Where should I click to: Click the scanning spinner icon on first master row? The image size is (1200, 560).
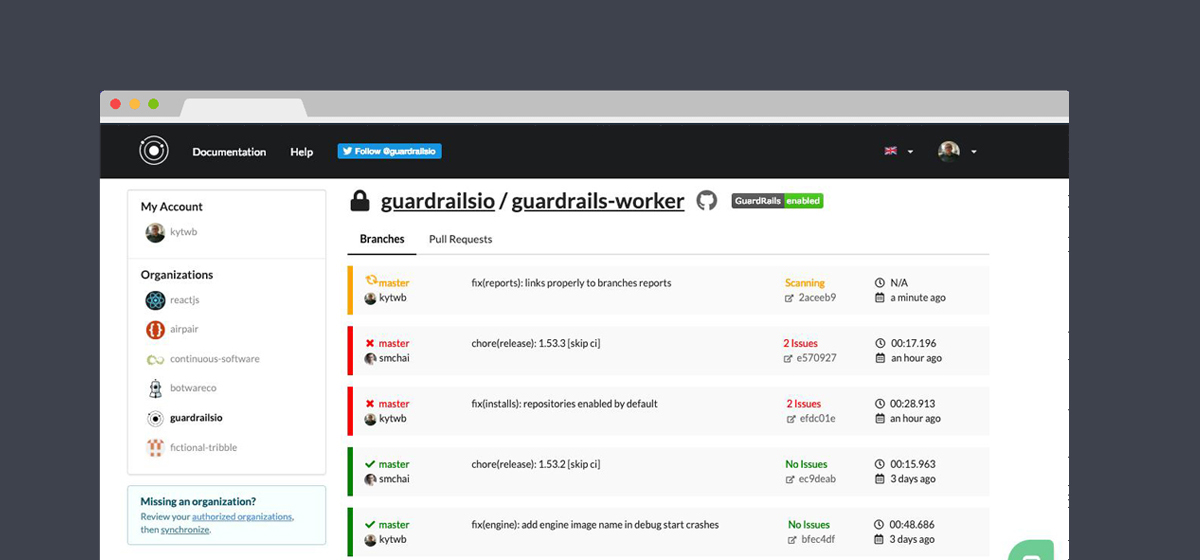(x=371, y=281)
